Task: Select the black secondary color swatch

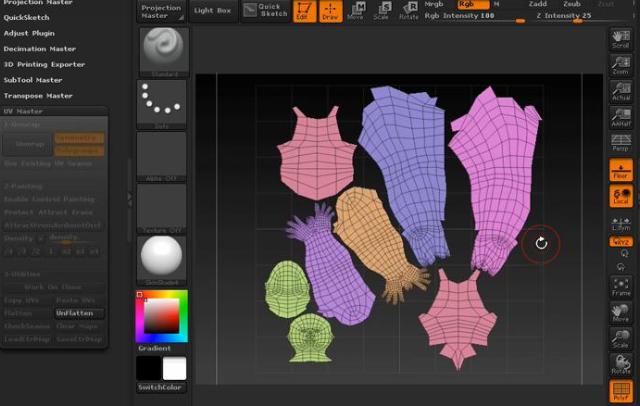Action: (148, 368)
